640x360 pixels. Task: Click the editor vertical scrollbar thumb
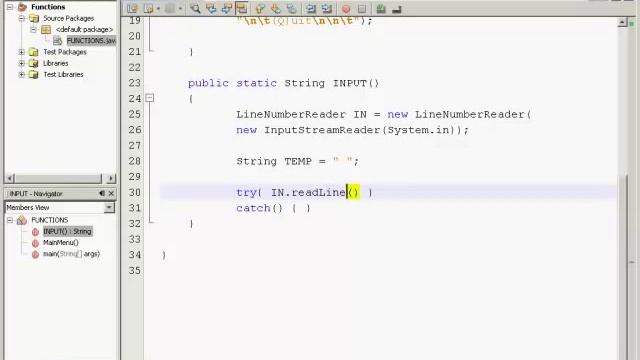(x=622, y=267)
